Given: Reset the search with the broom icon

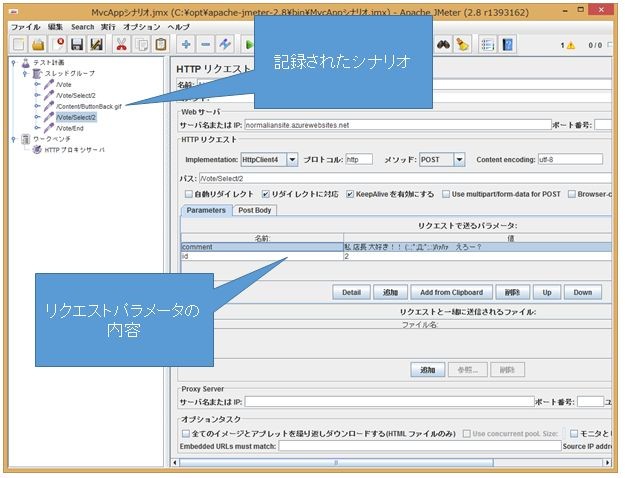Looking at the screenshot, I should [462, 44].
